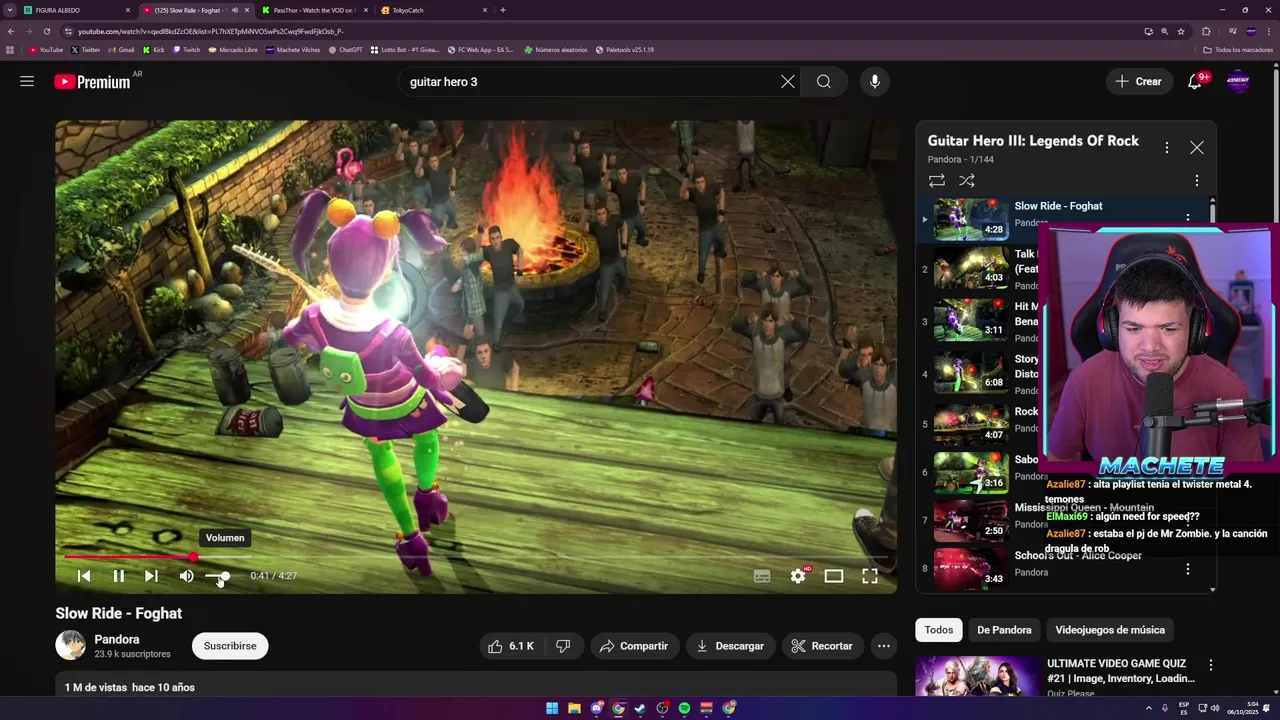The width and height of the screenshot is (1280, 720).
Task: Pause the Slow Ride video
Action: tap(119, 576)
